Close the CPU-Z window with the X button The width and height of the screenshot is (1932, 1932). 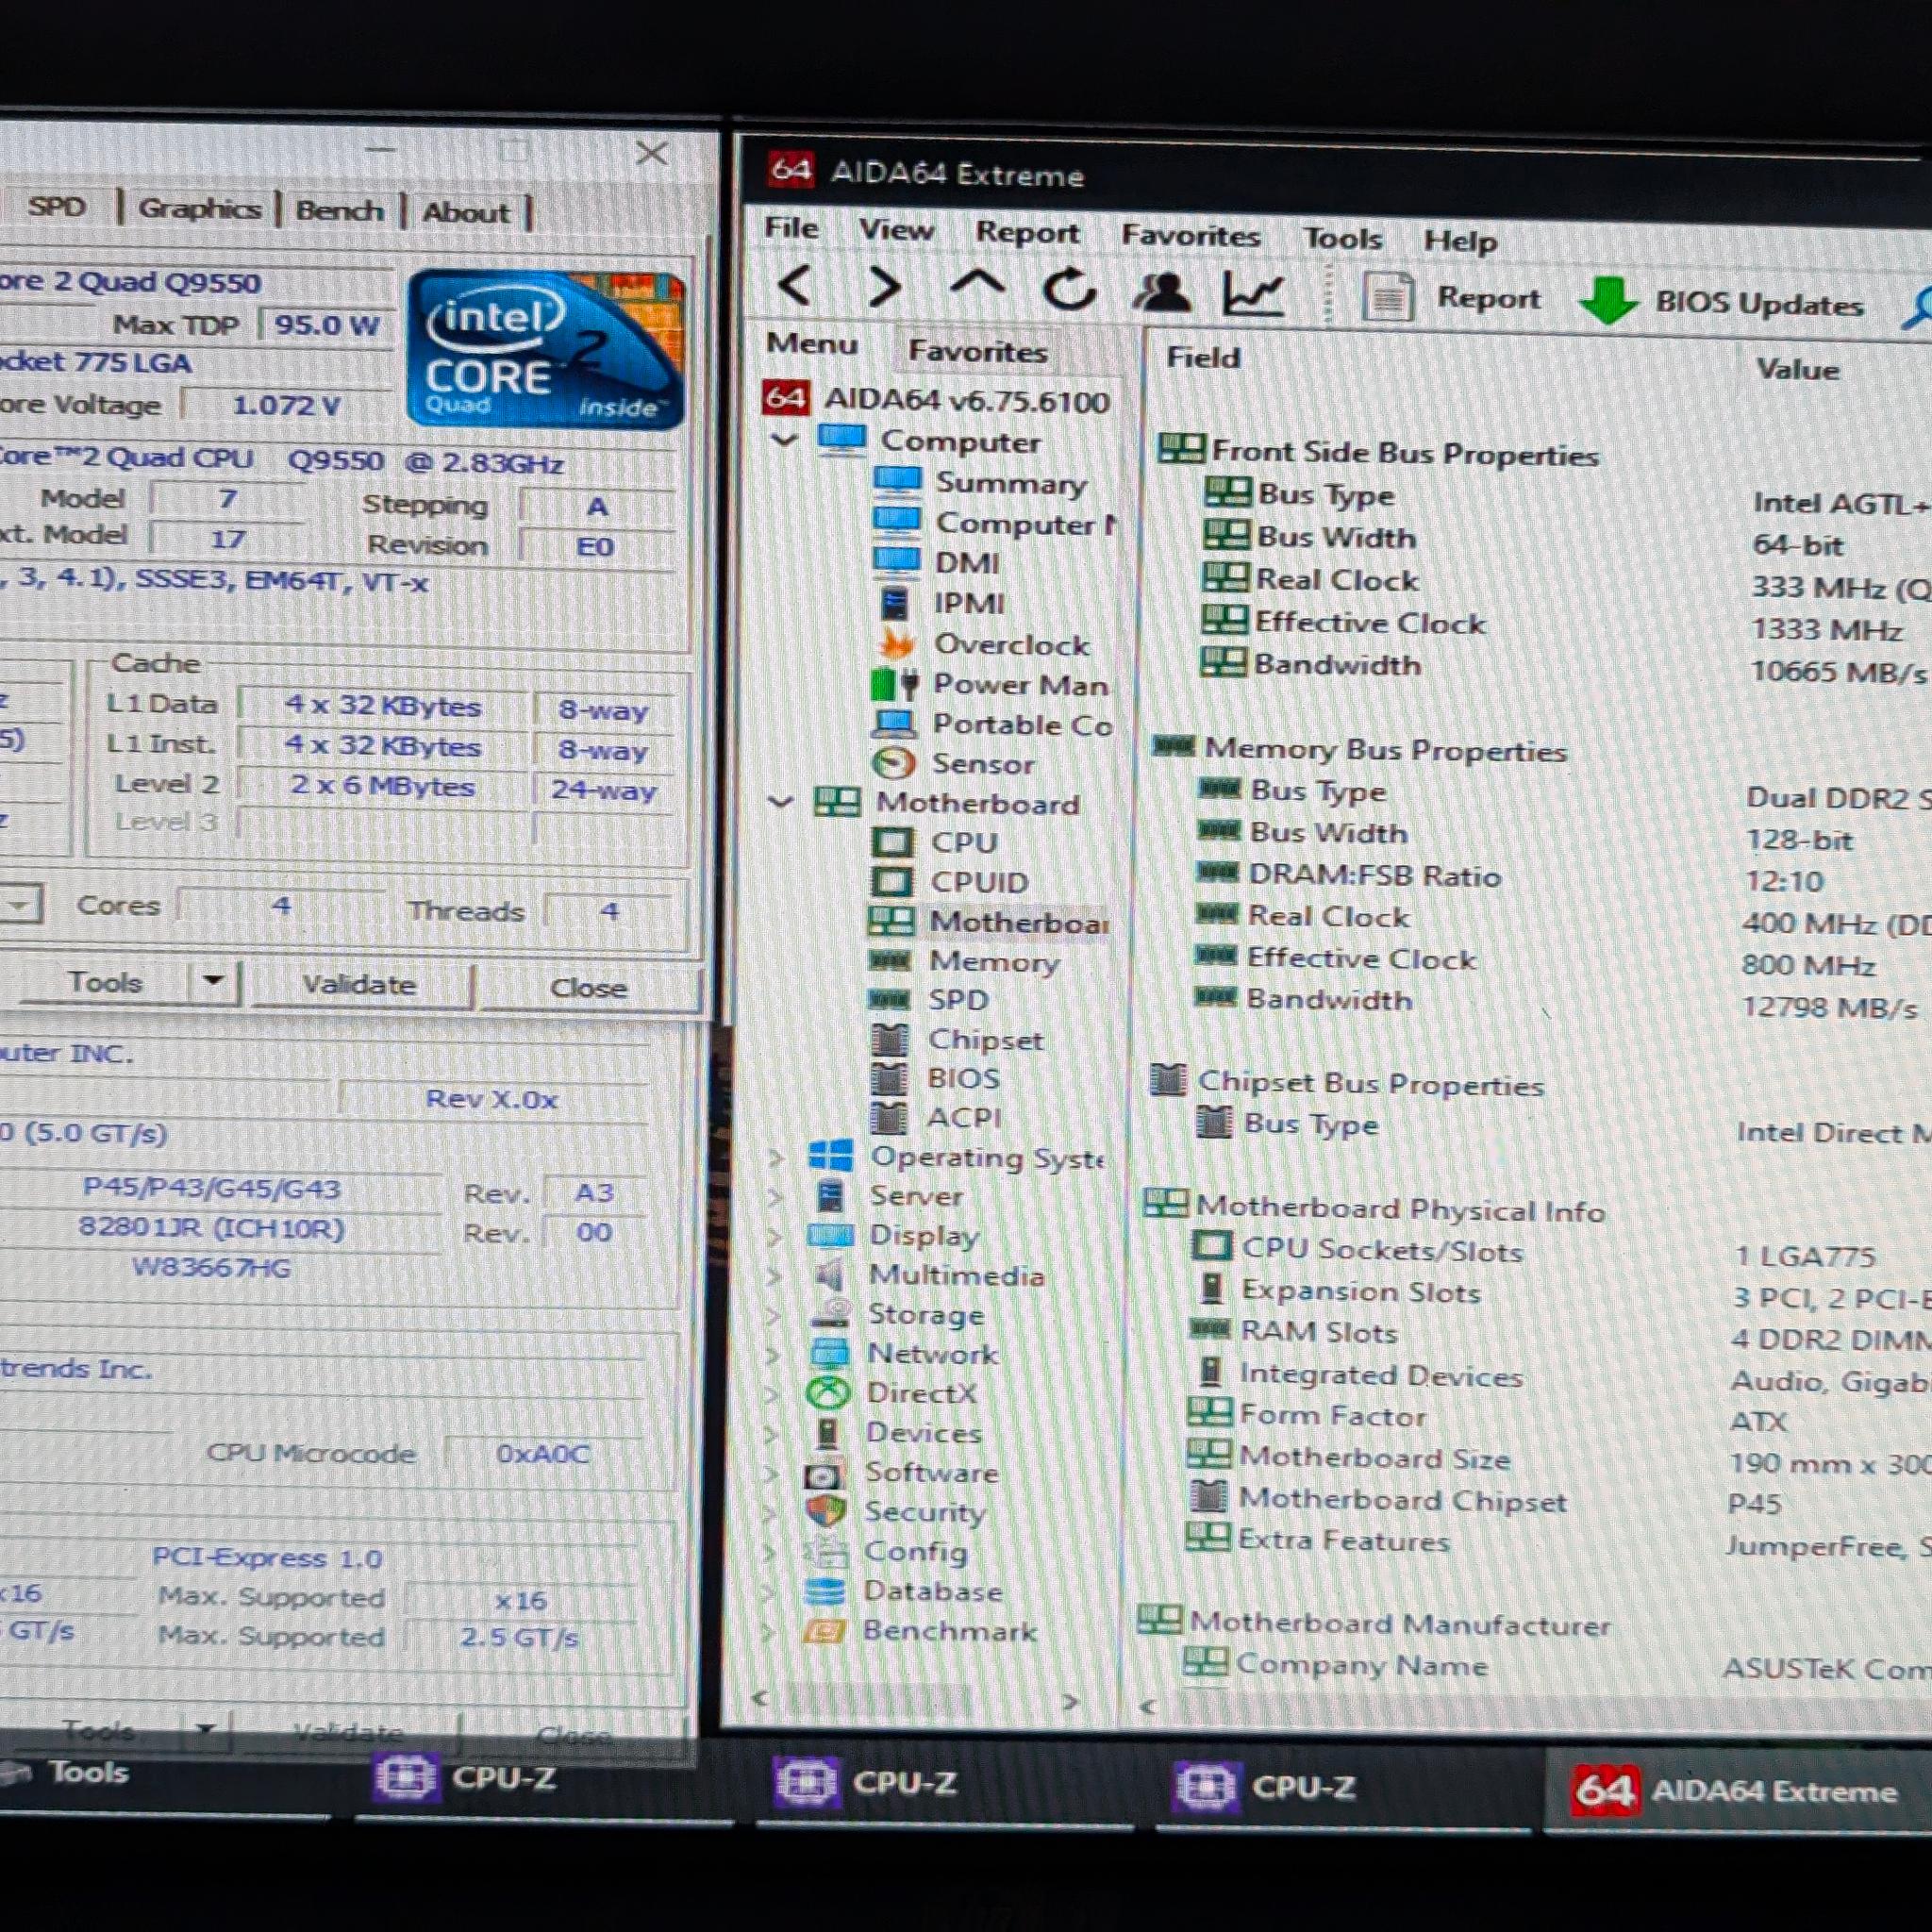(x=652, y=153)
